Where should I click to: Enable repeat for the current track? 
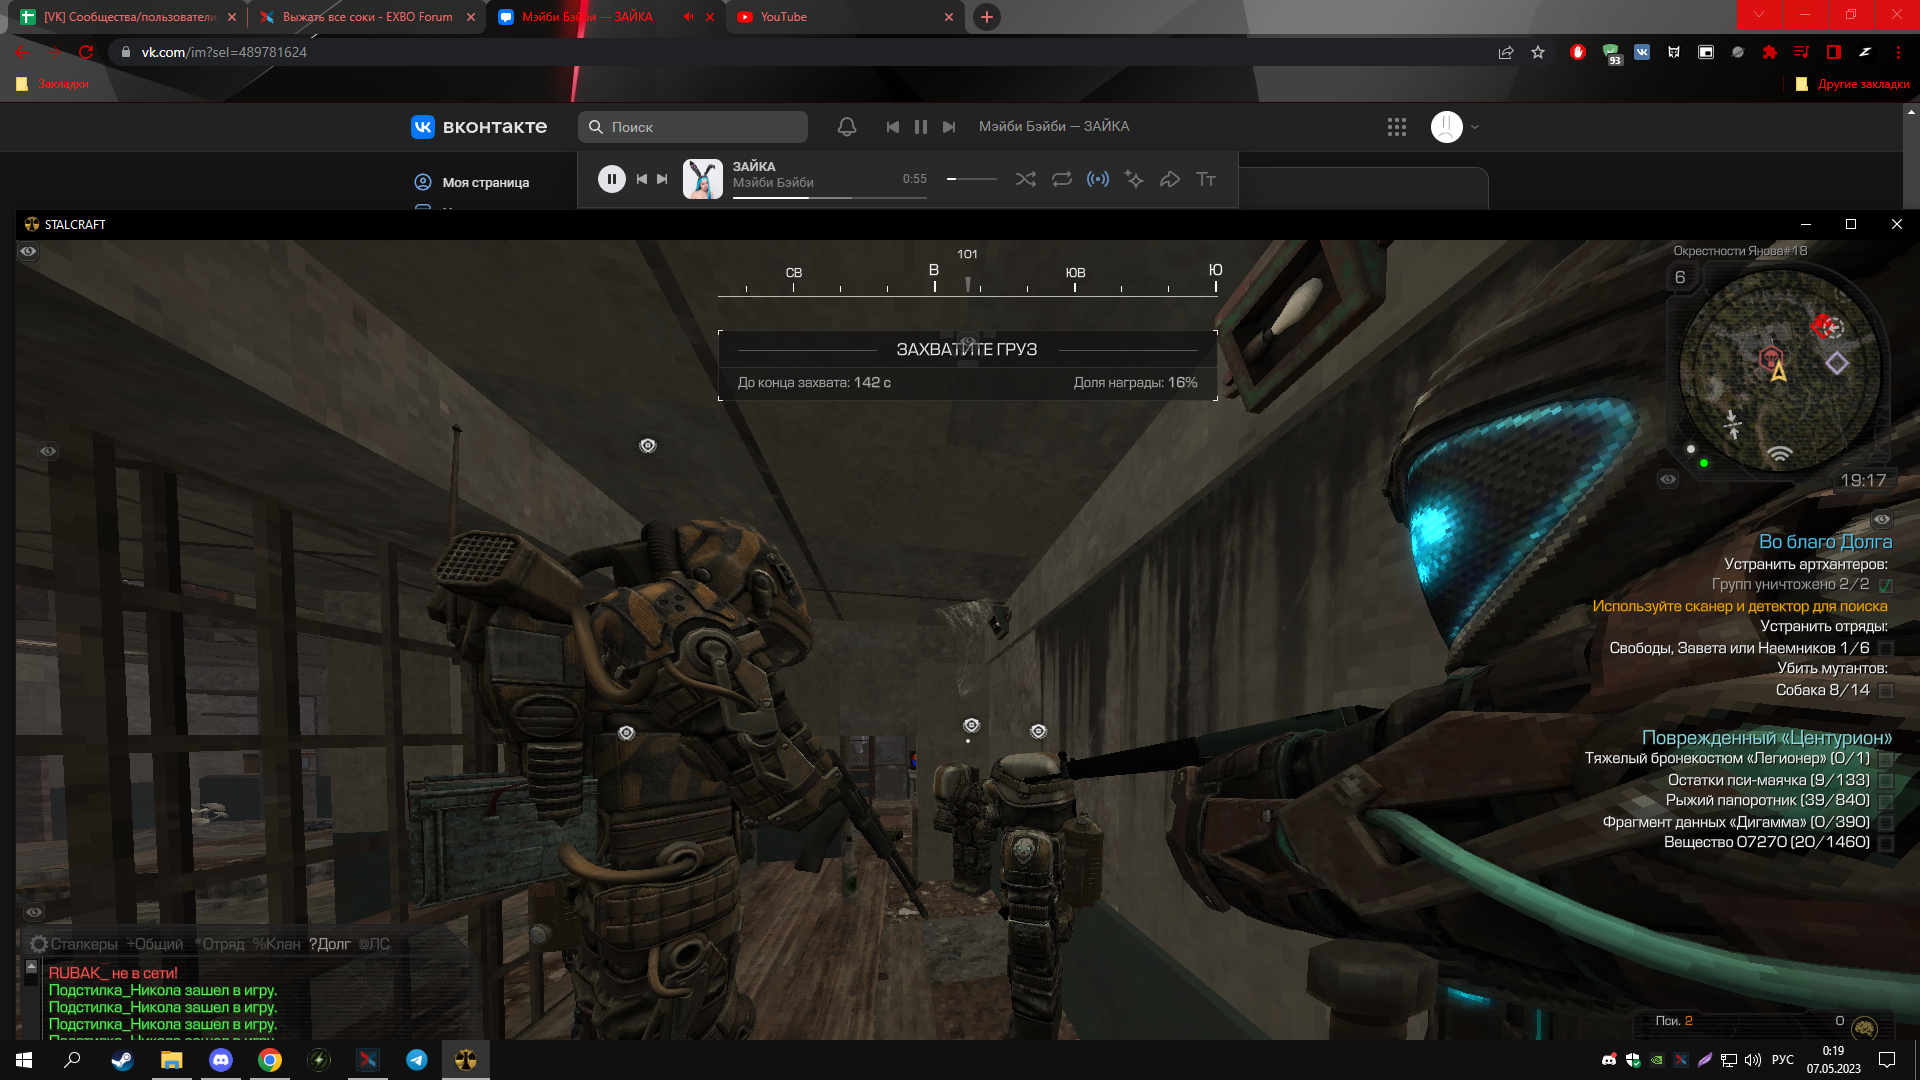1062,179
